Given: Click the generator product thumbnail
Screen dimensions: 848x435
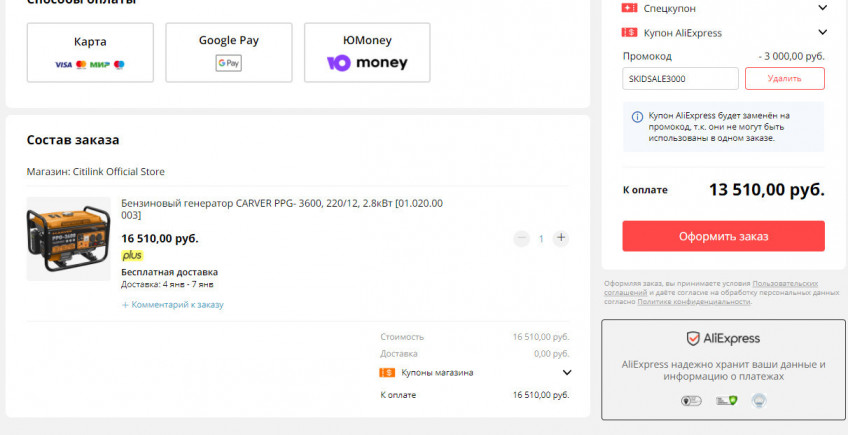Looking at the screenshot, I should point(68,238).
